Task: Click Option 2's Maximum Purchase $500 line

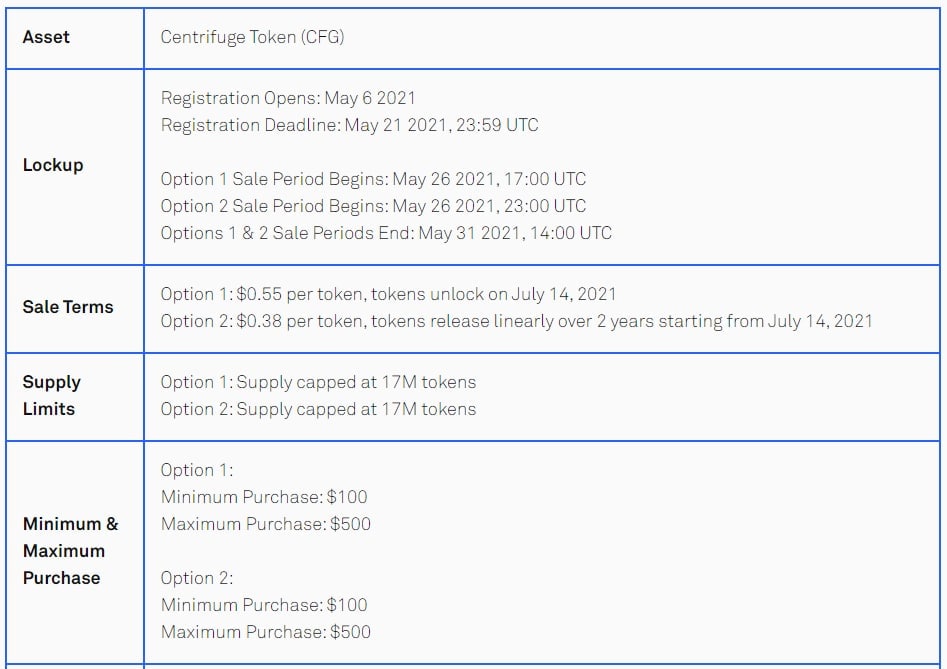Action: click(x=266, y=632)
